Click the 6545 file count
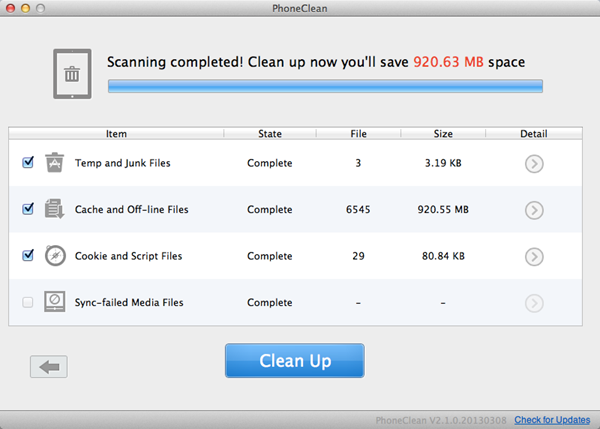Screen dimensions: 600x429 pyautogui.click(x=358, y=209)
